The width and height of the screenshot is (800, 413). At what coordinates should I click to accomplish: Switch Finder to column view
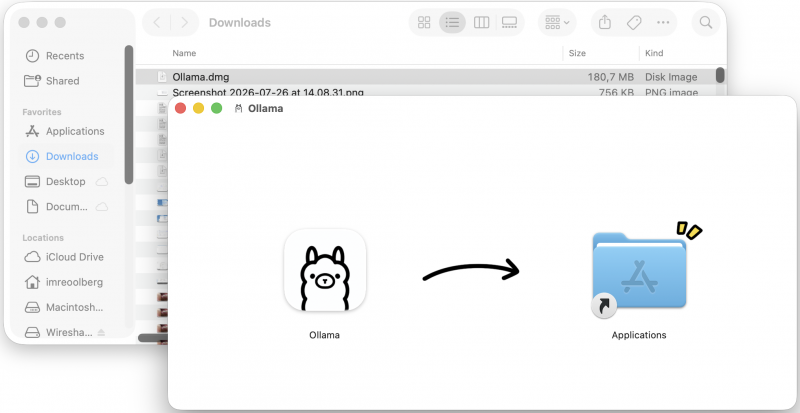tap(481, 22)
